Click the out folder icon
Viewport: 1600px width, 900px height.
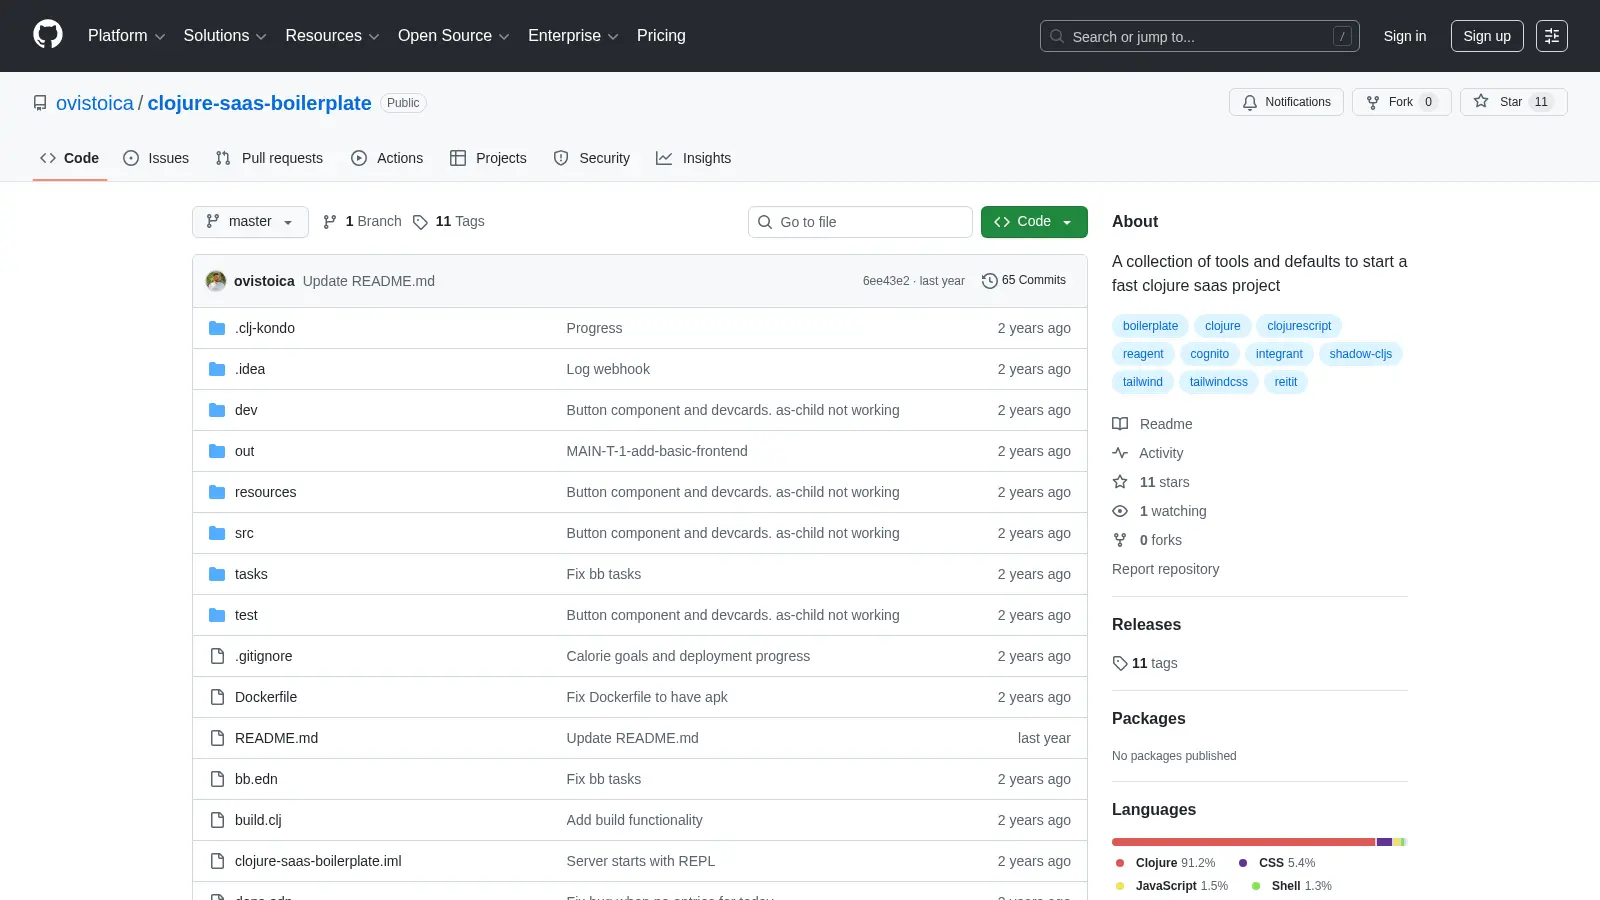217,451
